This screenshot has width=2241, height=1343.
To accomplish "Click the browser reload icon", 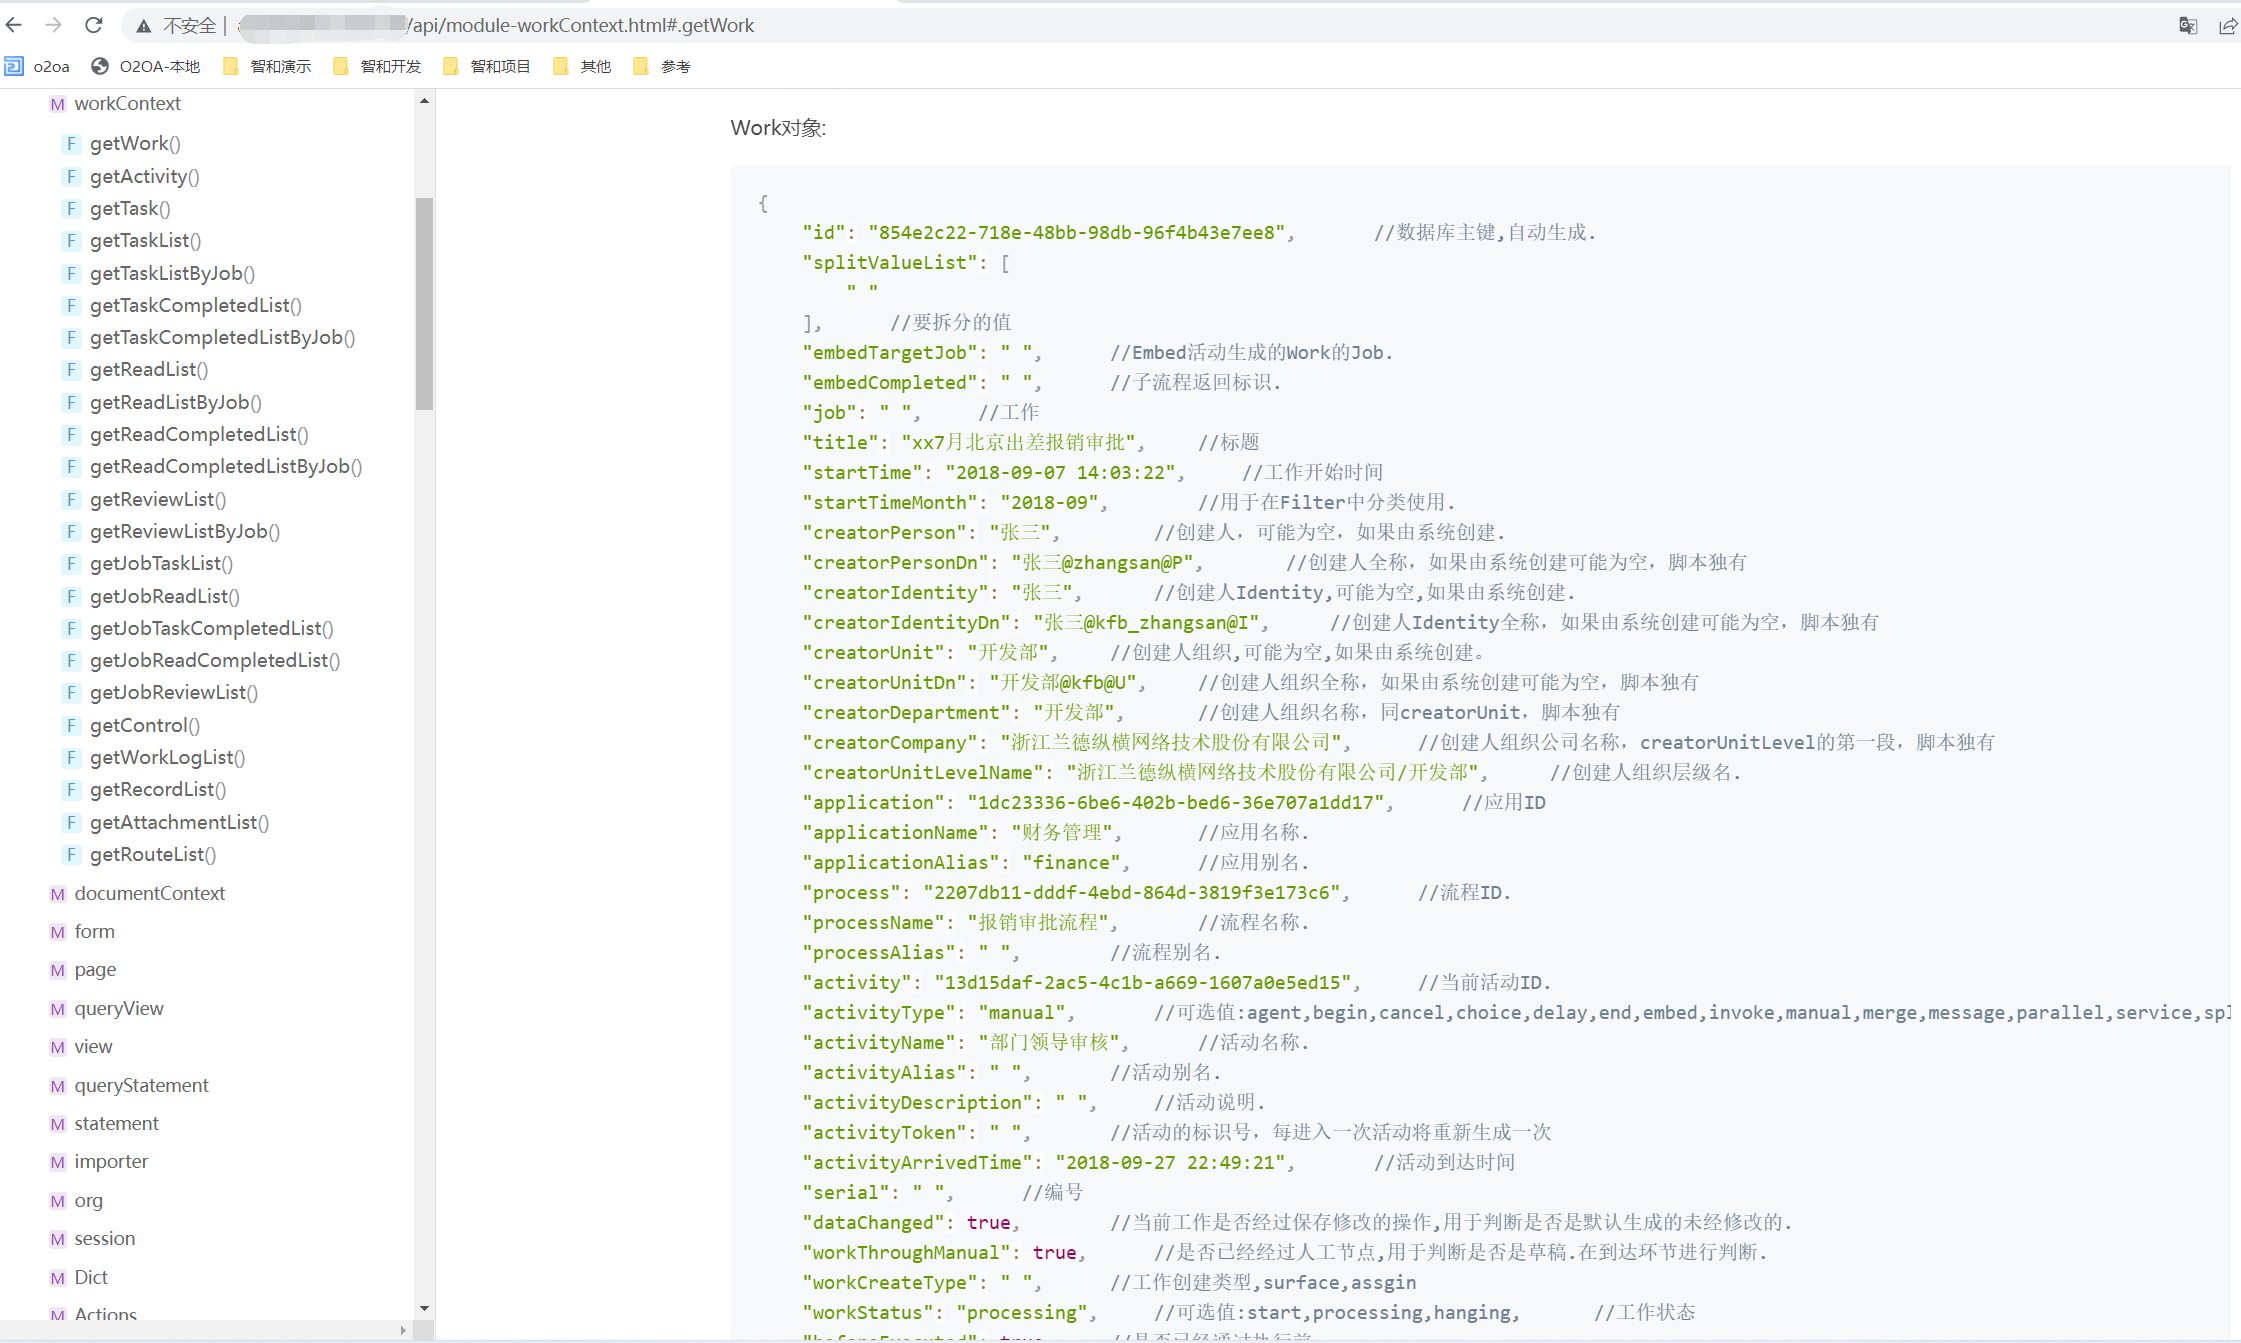I will click(x=93, y=25).
